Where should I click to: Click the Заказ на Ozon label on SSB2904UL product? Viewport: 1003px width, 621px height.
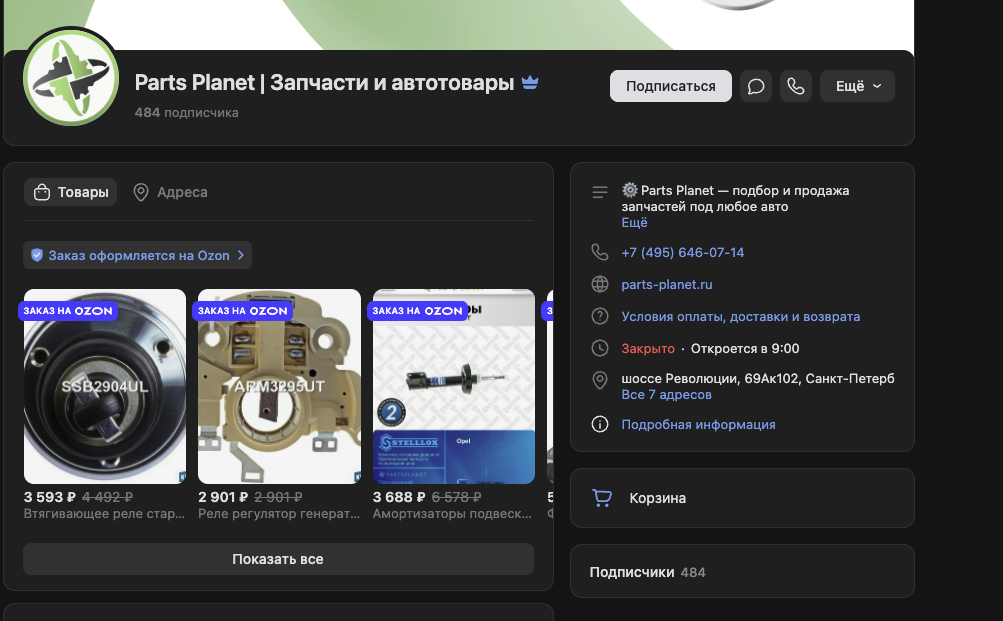point(68,311)
